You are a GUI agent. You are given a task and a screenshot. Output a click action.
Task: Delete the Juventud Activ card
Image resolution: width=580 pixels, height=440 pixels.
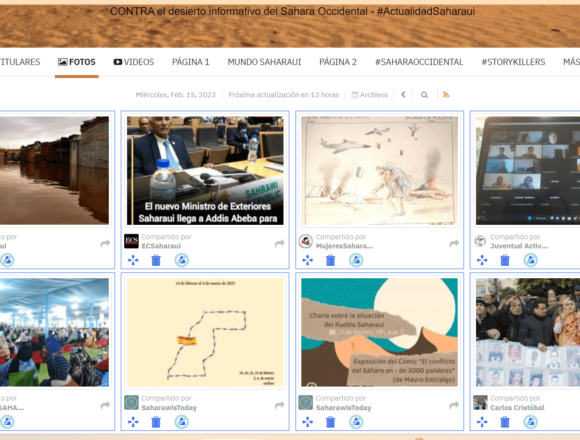tap(505, 260)
